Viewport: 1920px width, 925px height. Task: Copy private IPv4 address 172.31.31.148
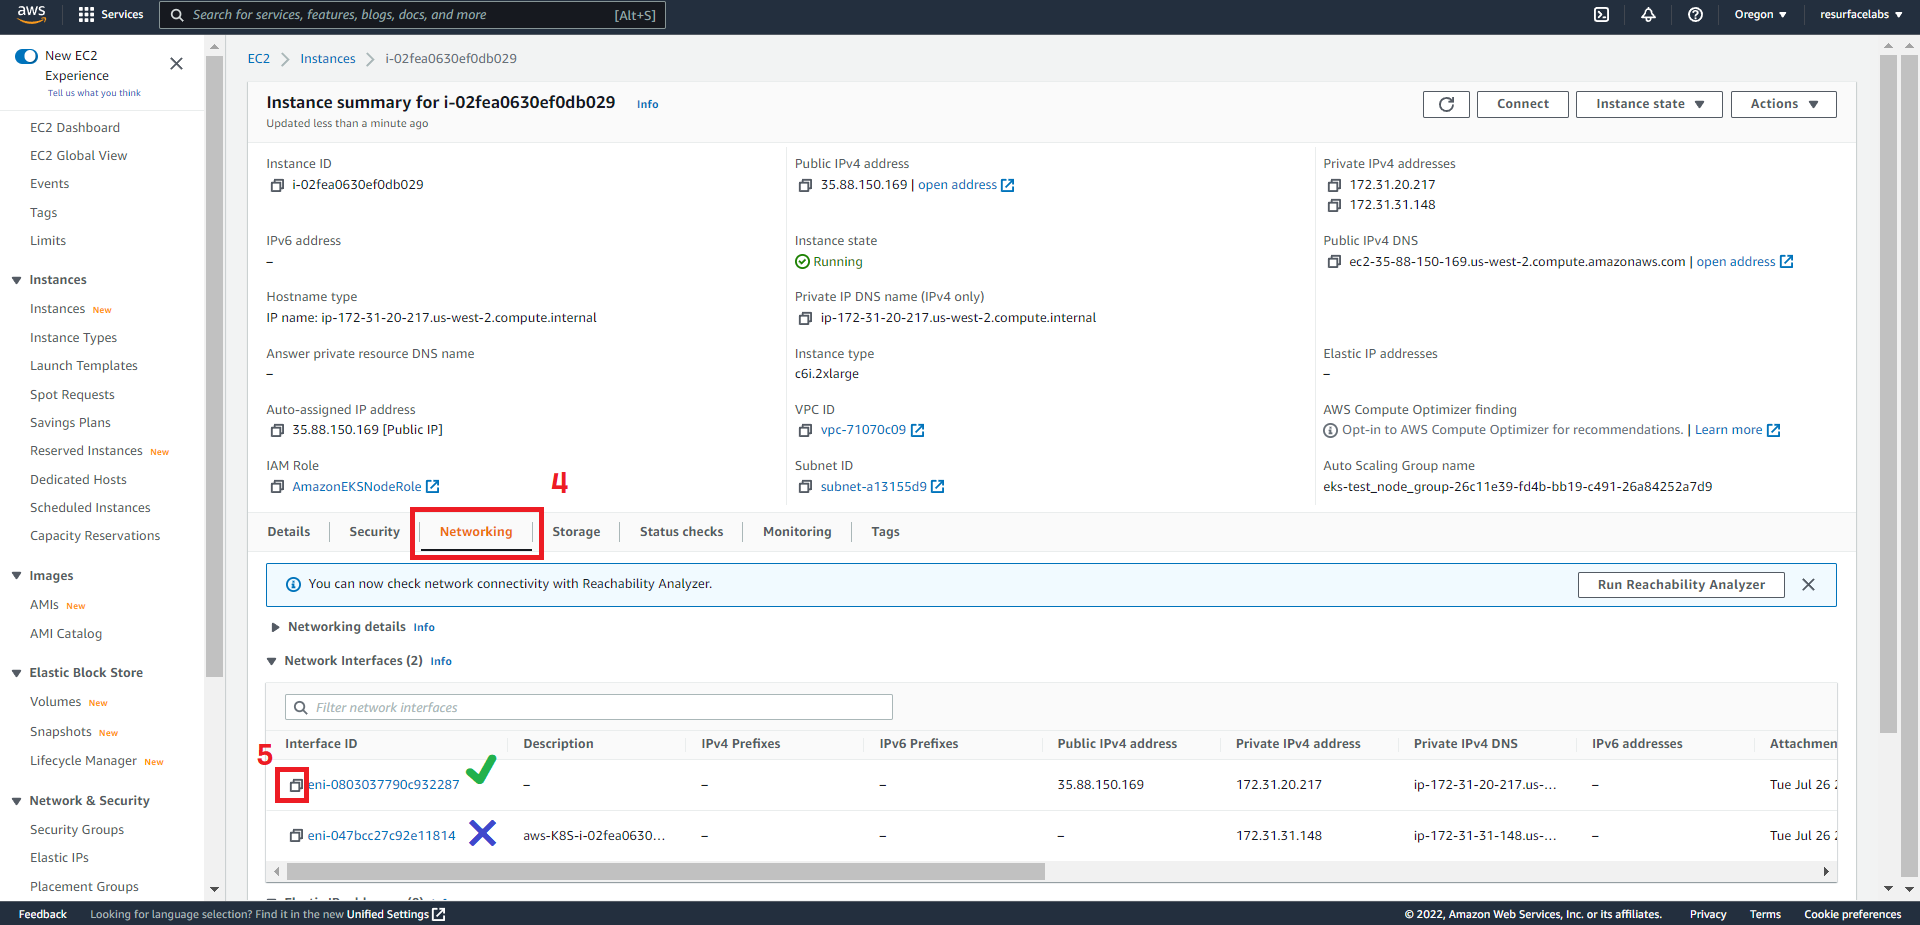[1333, 205]
